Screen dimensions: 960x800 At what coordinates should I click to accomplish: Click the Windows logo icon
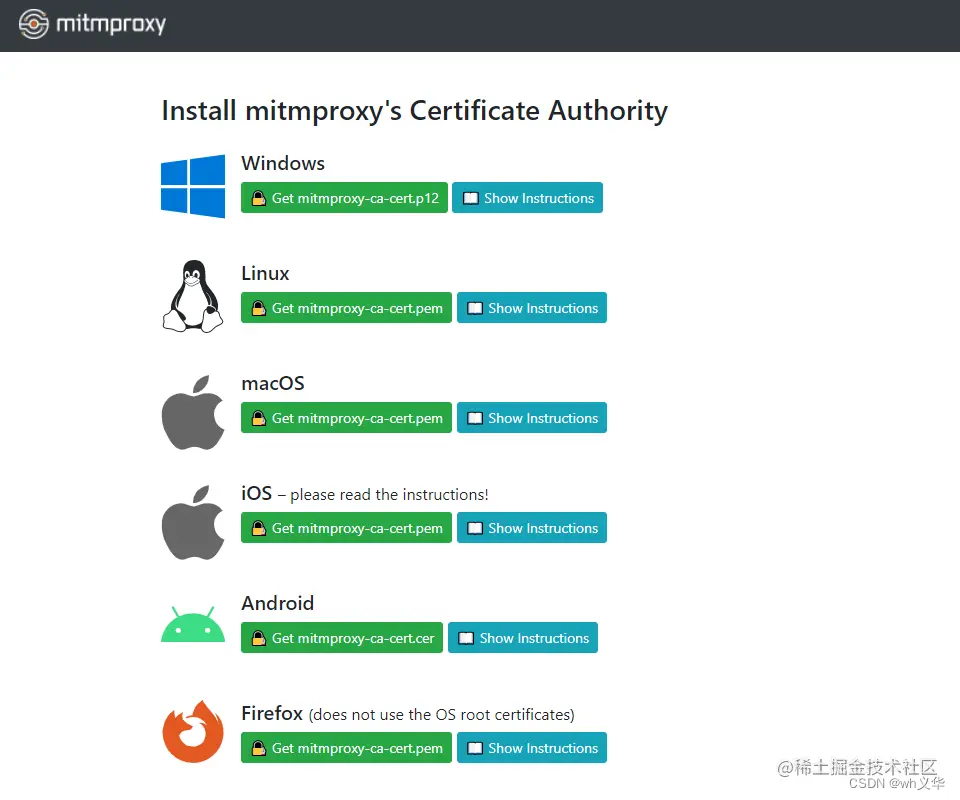[x=193, y=186]
